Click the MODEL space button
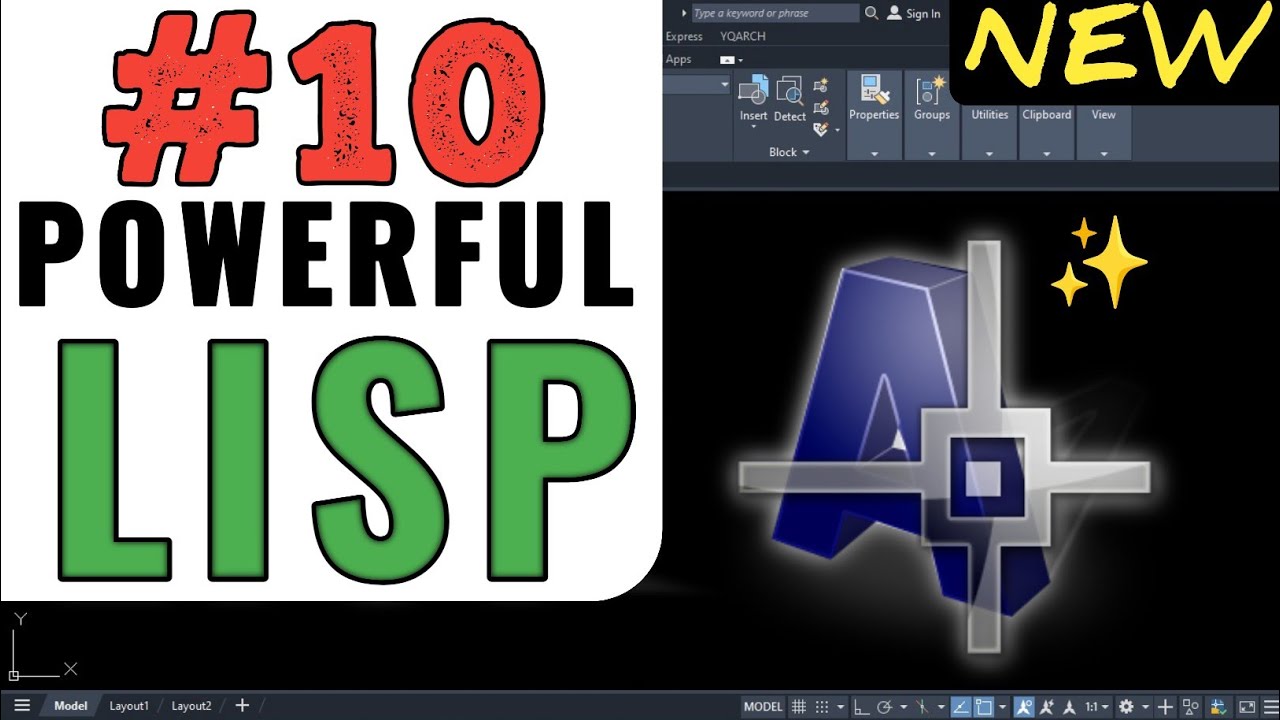Image resolution: width=1280 pixels, height=720 pixels. [763, 706]
